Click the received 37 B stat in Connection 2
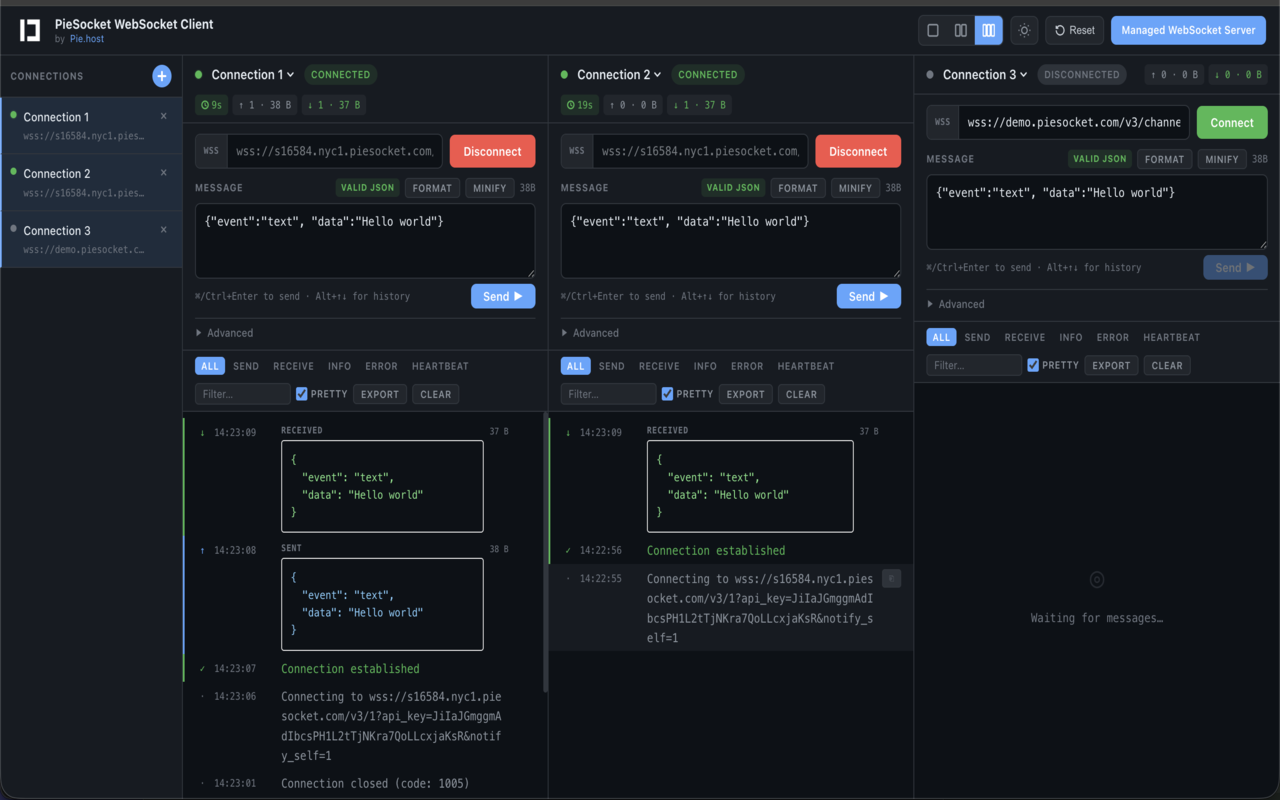1280x800 pixels. tap(700, 104)
